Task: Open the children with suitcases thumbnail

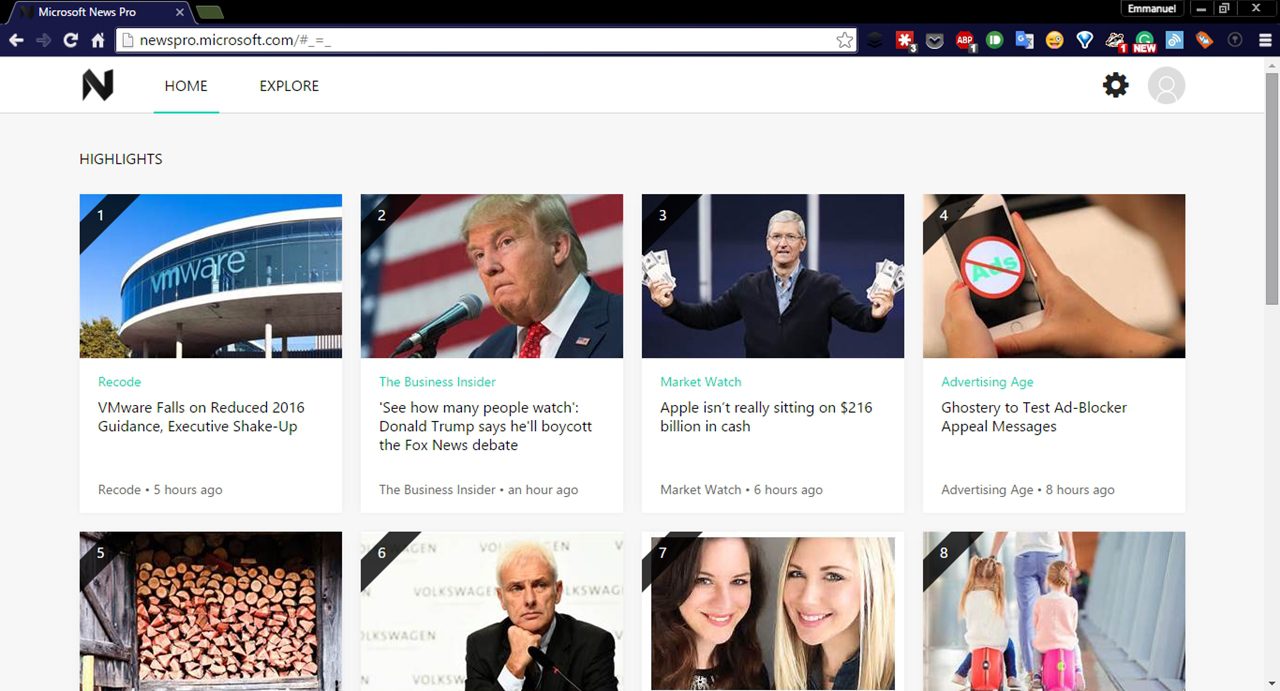Action: click(1054, 611)
